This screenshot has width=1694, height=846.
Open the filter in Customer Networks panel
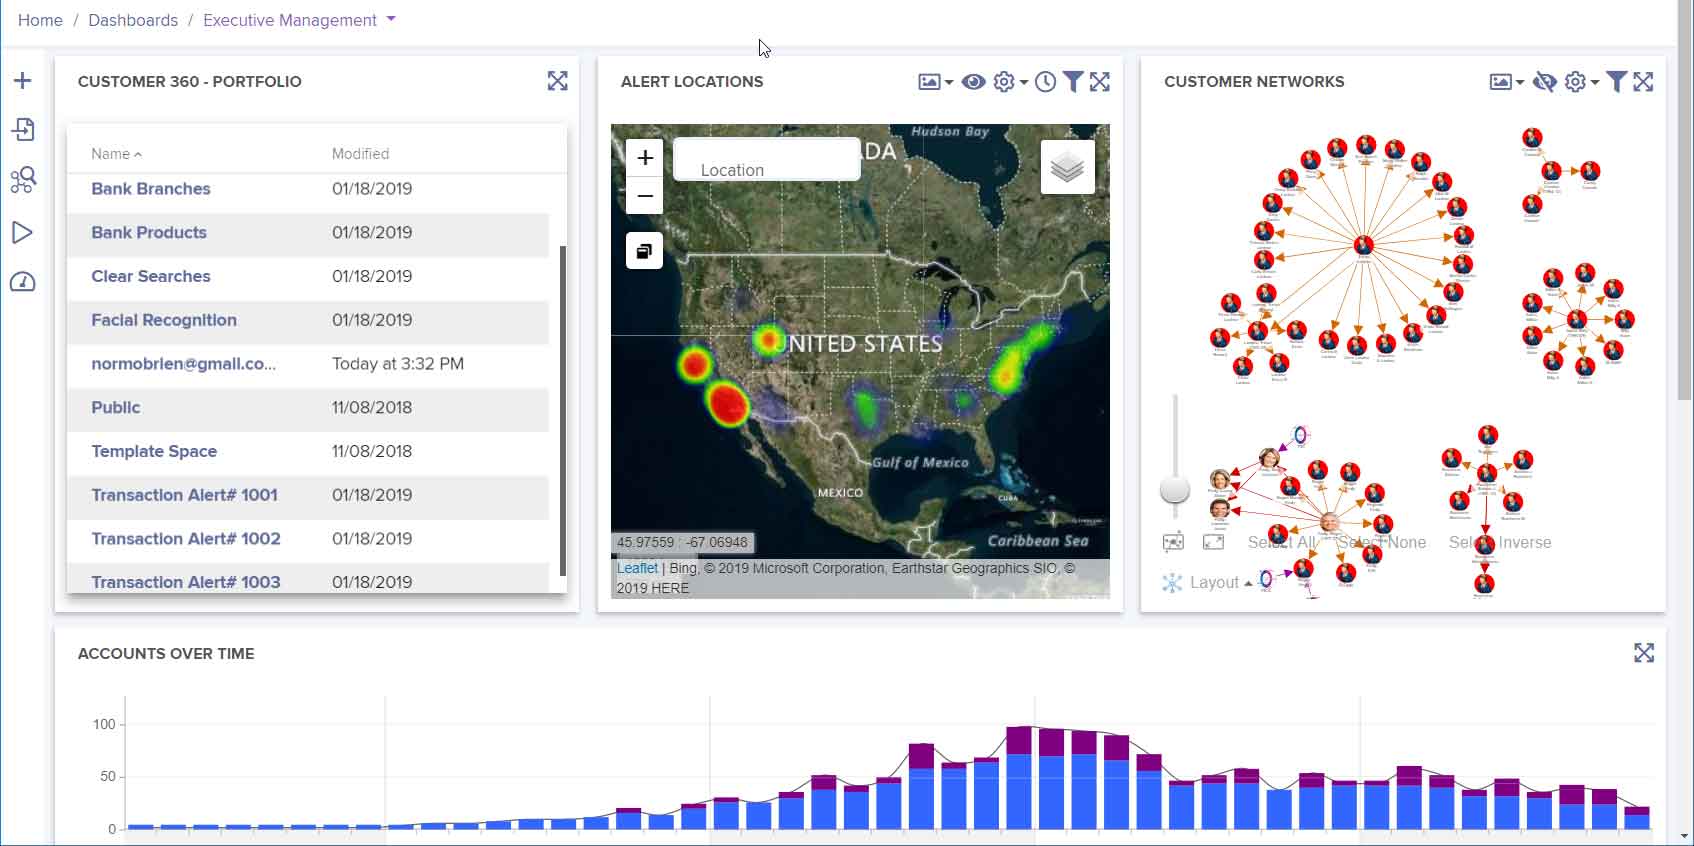[1616, 82]
